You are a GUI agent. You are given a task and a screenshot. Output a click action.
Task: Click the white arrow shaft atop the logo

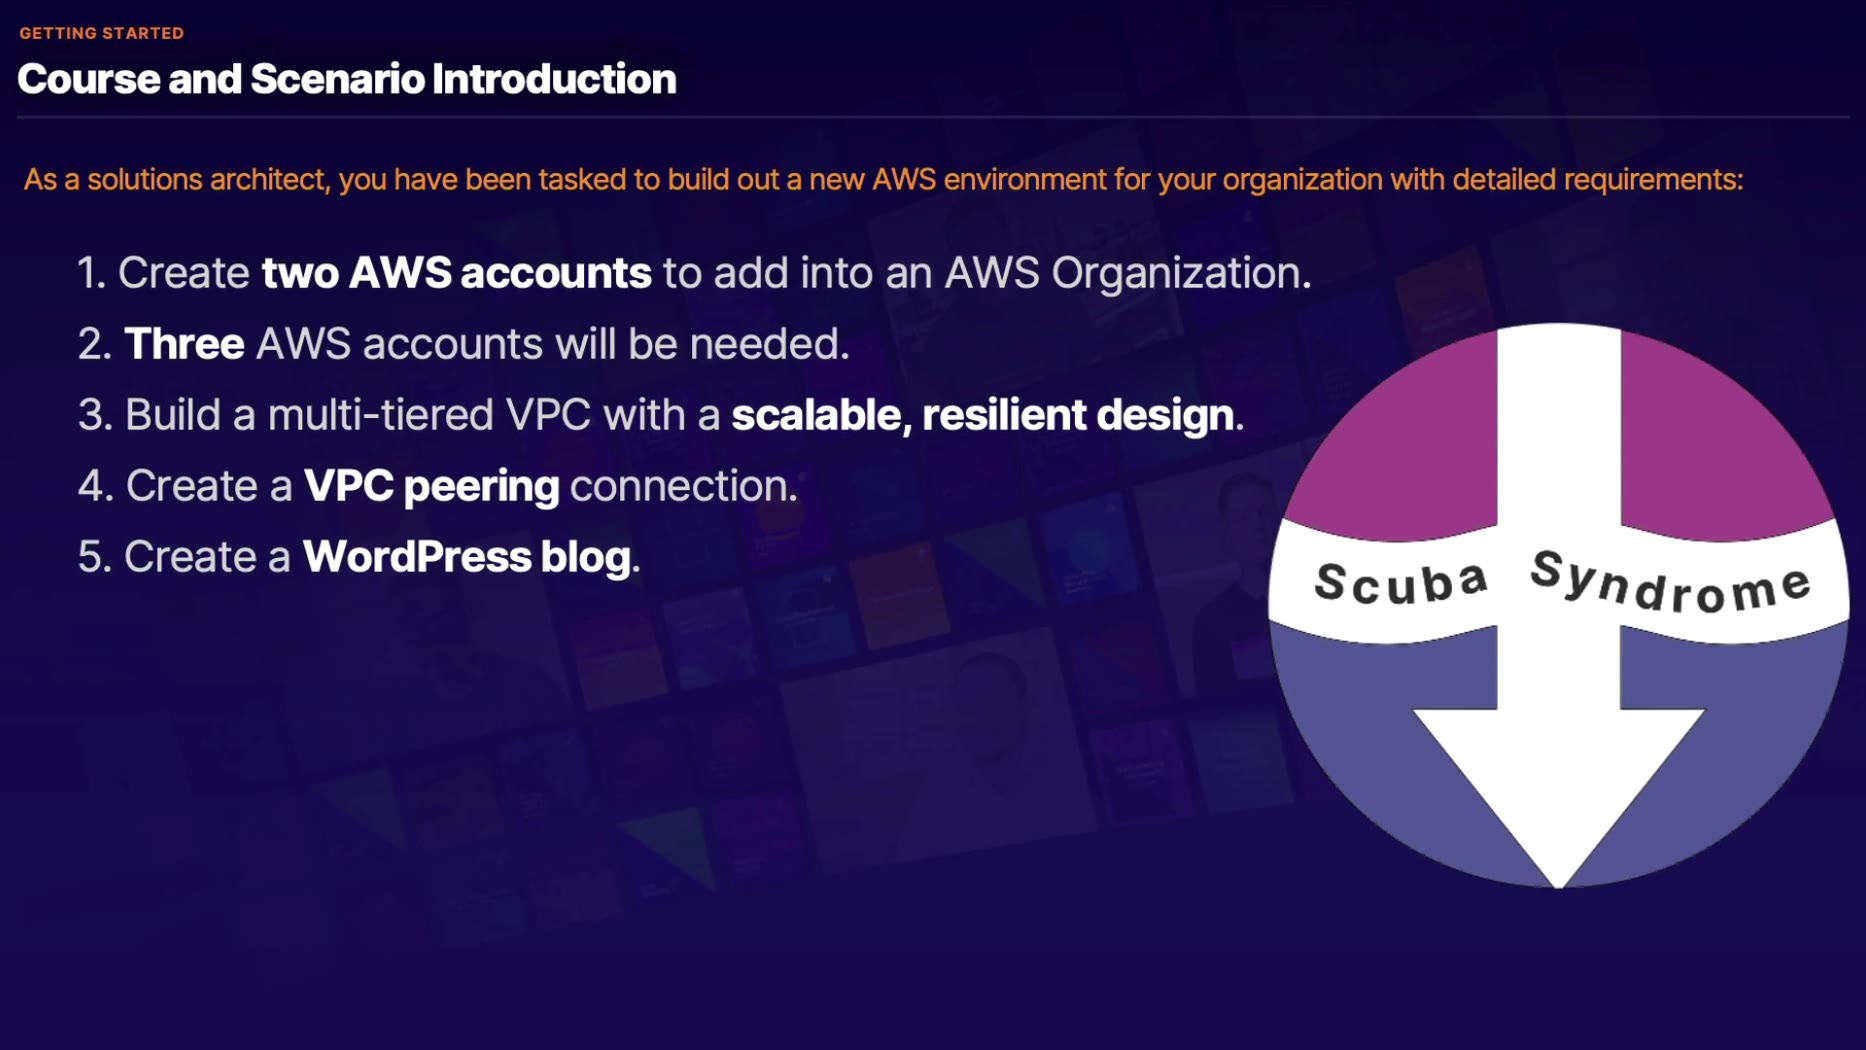pyautogui.click(x=1558, y=420)
